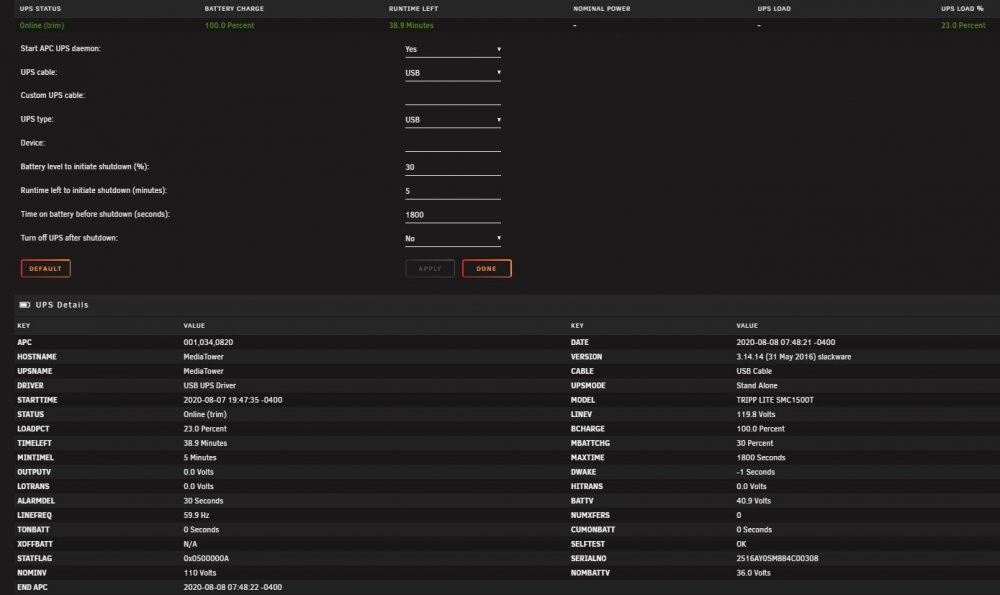Click the Online (trim) status at the top
This screenshot has width=1000, height=595.
(42, 26)
